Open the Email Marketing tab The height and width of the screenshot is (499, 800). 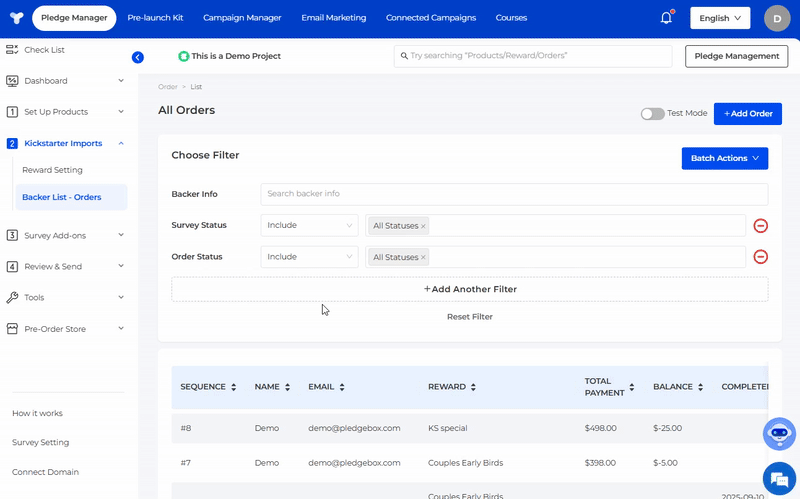pyautogui.click(x=333, y=18)
